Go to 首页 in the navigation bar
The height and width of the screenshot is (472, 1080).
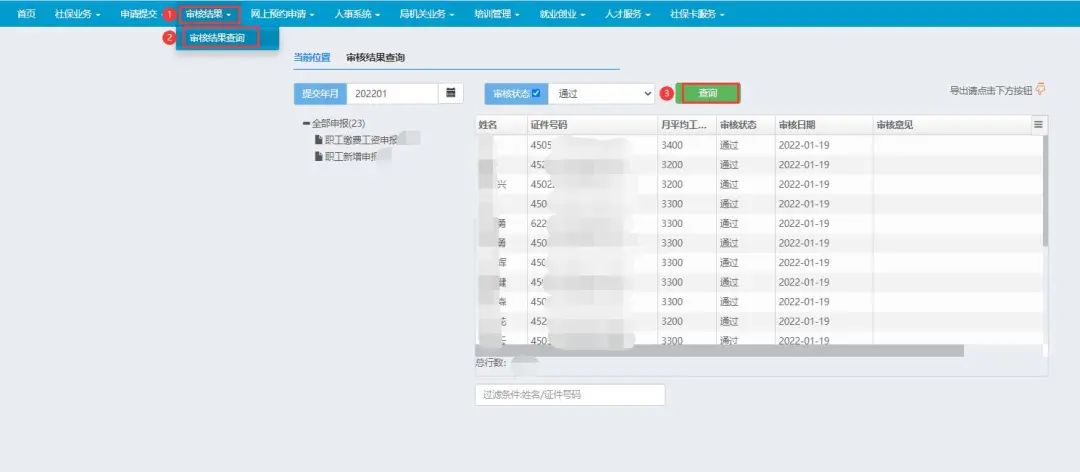27,14
